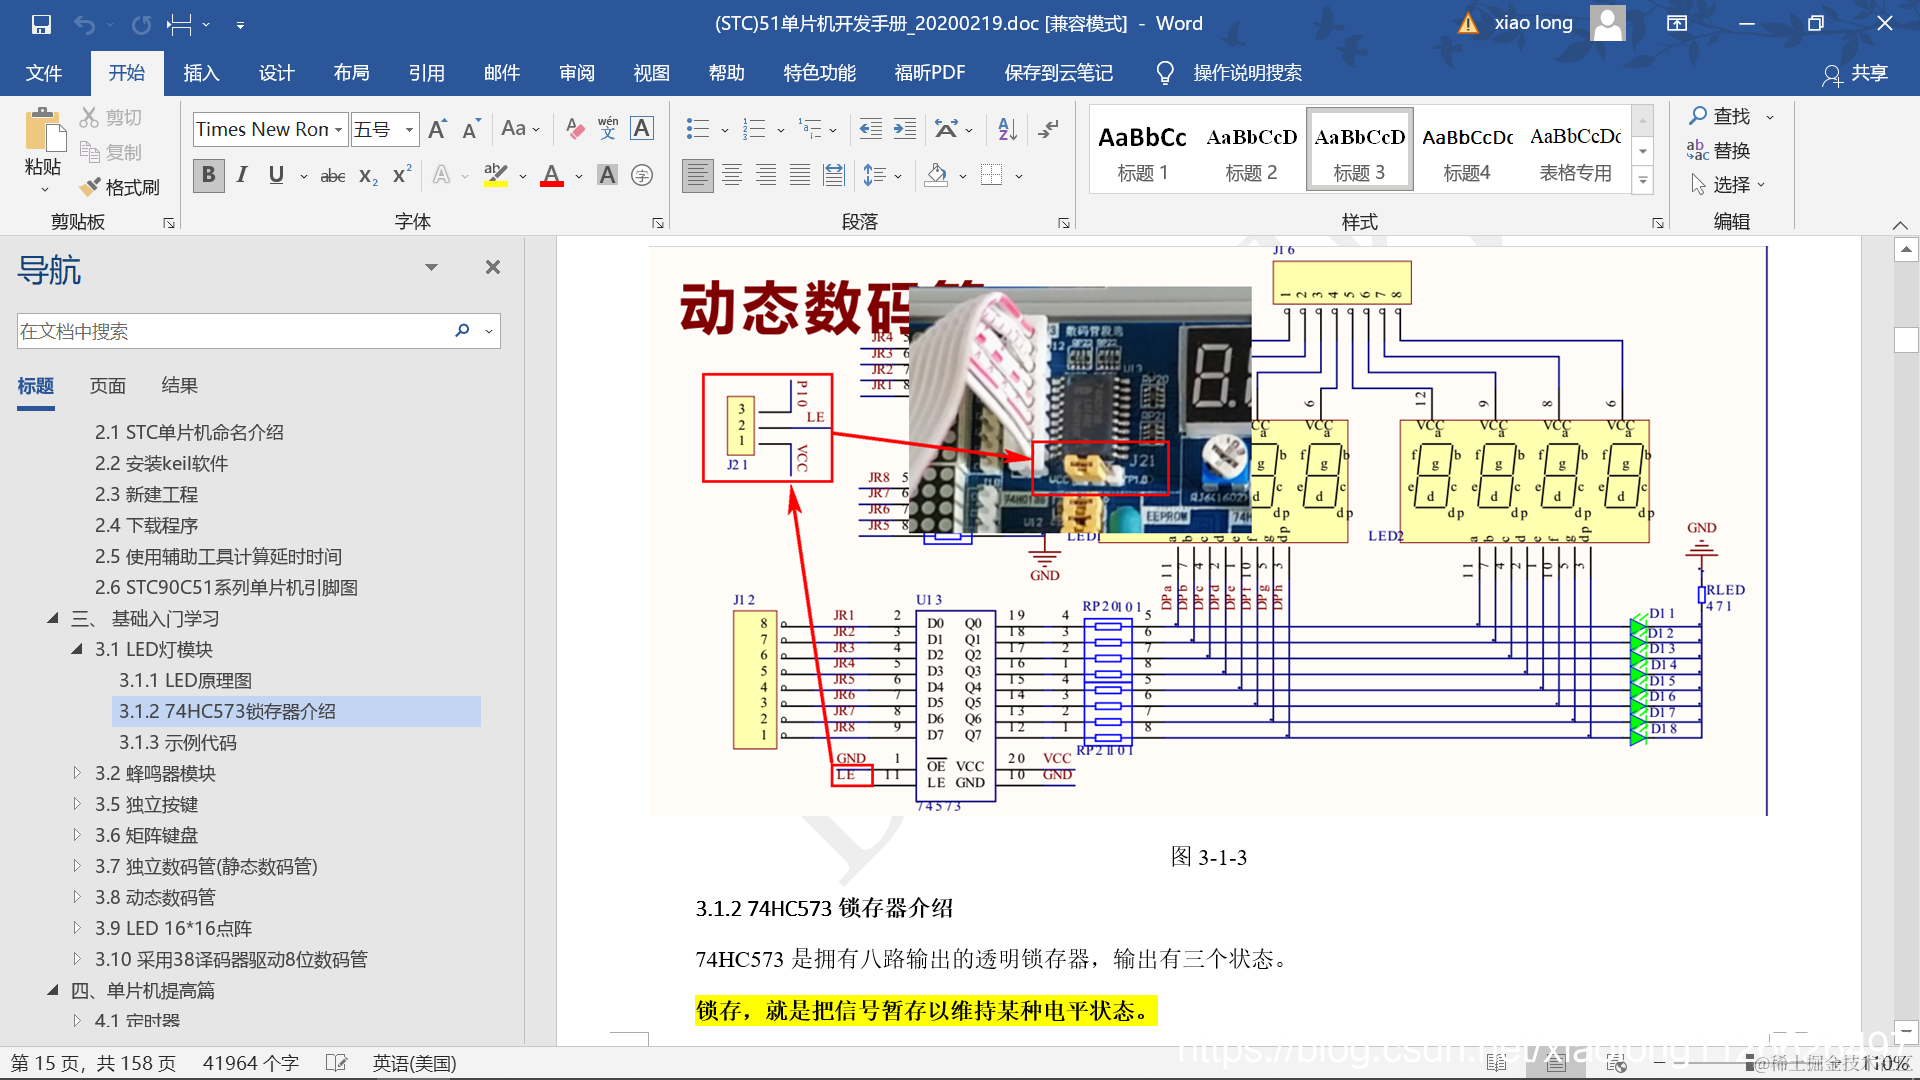Open the Times New Roman font dropdown
Viewport: 1920px width, 1080px height.
[x=338, y=130]
